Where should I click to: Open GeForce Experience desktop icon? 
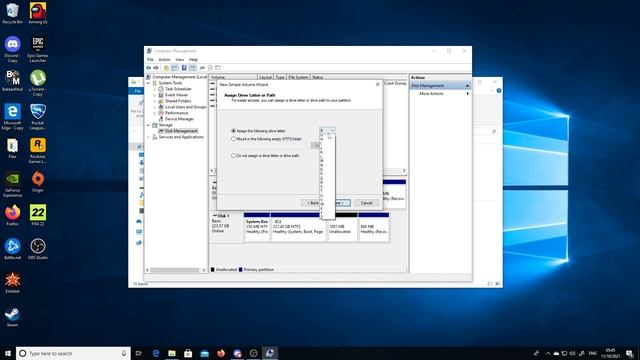(x=12, y=184)
